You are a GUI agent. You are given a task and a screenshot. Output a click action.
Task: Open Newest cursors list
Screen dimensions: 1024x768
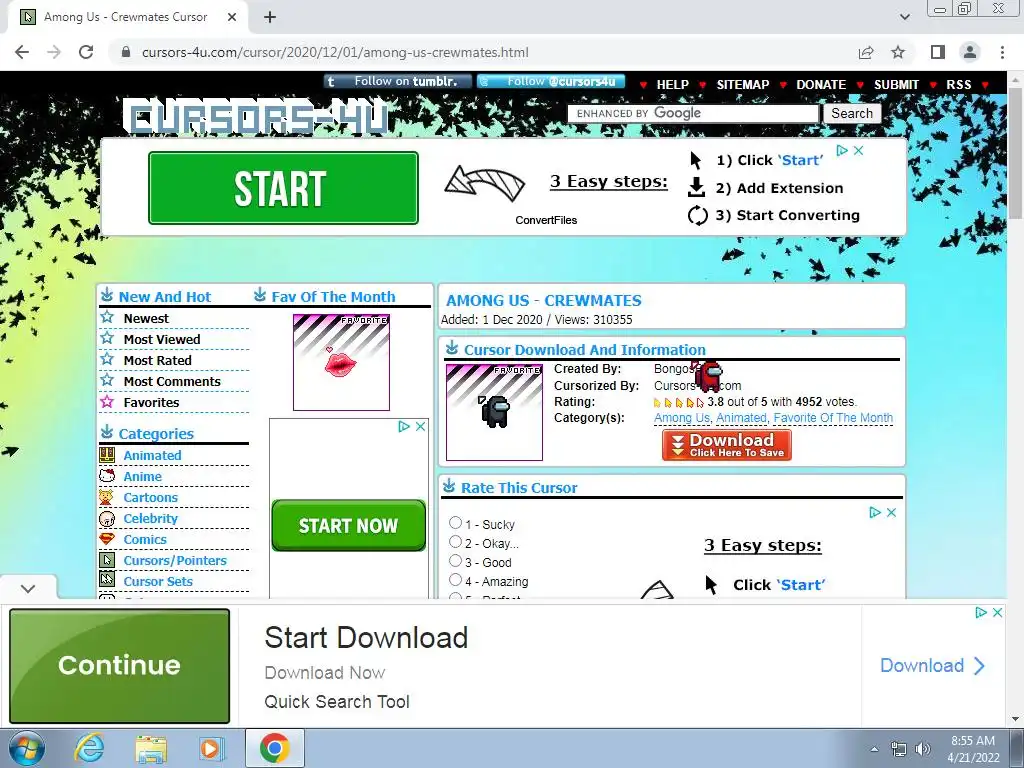146,319
